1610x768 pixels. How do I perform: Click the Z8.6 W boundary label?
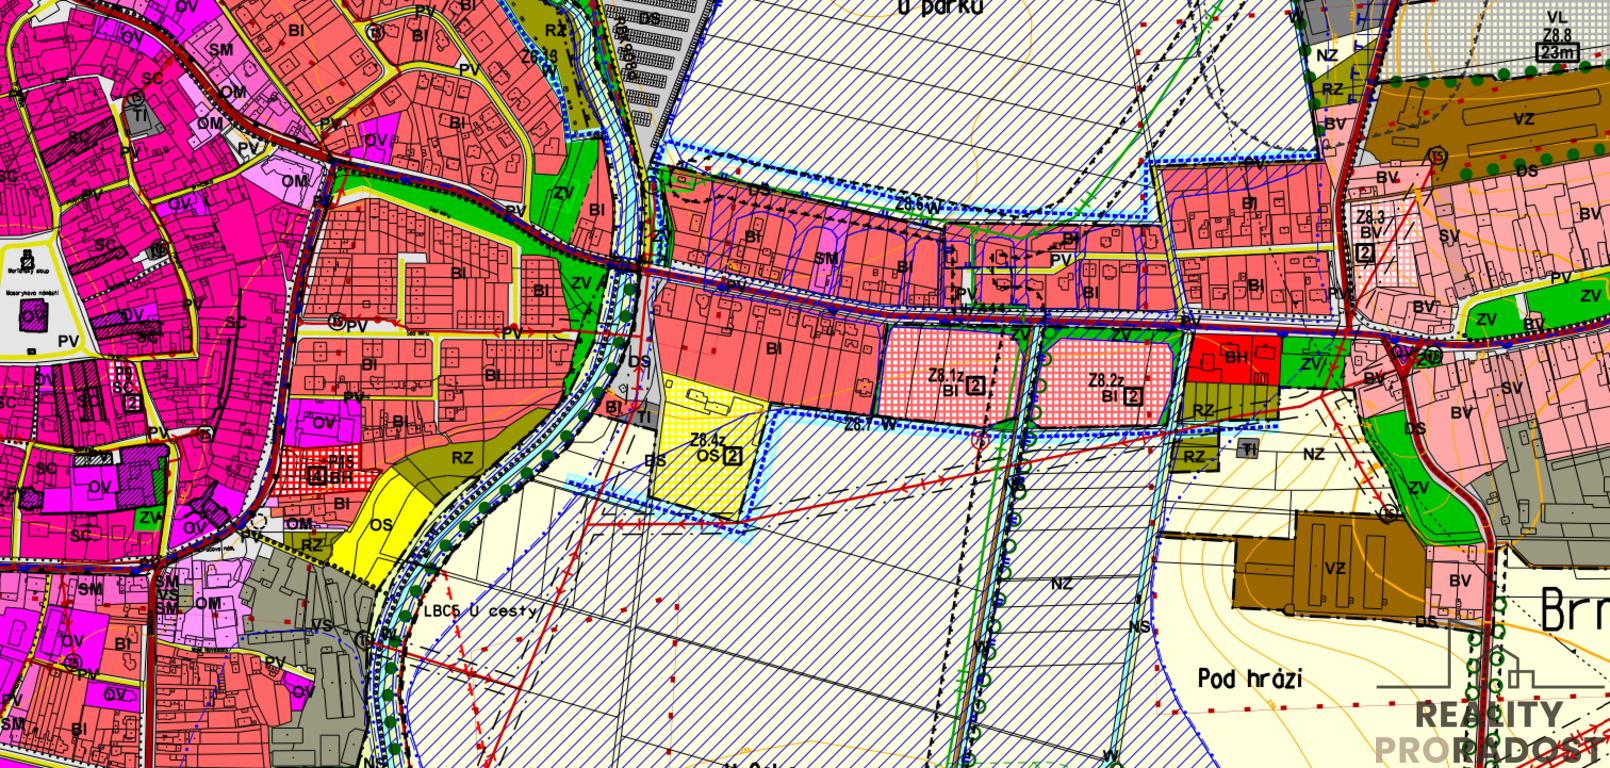pos(917,204)
